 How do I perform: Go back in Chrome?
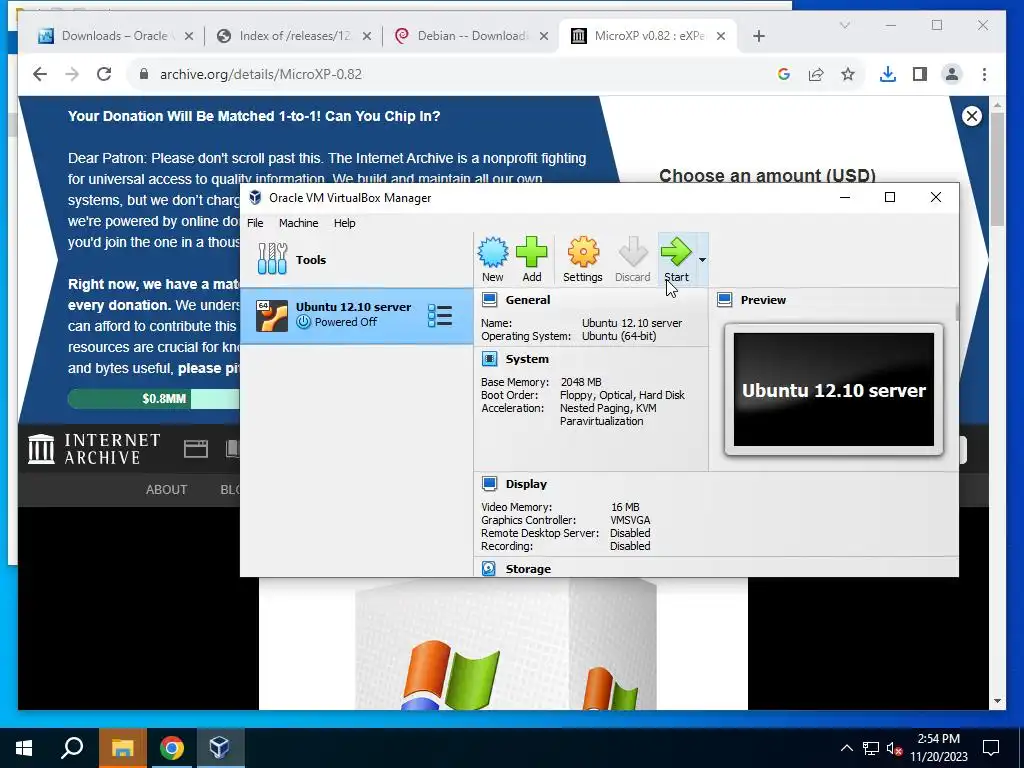40,74
